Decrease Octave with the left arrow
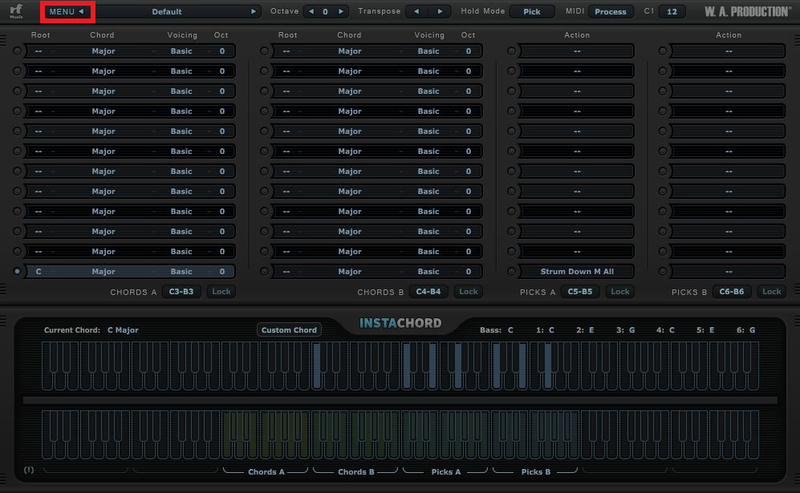Viewport: 800px width, 493px height. 311,12
